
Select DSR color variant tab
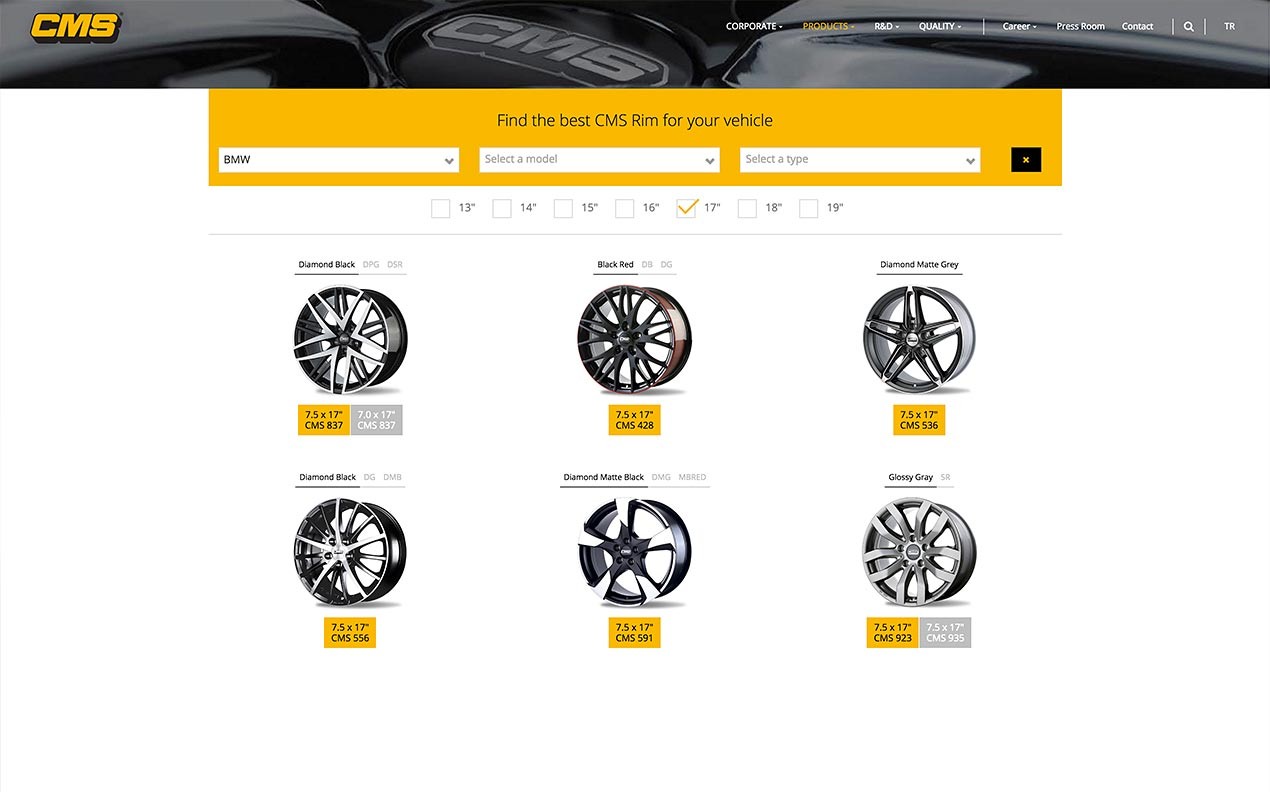(x=395, y=265)
